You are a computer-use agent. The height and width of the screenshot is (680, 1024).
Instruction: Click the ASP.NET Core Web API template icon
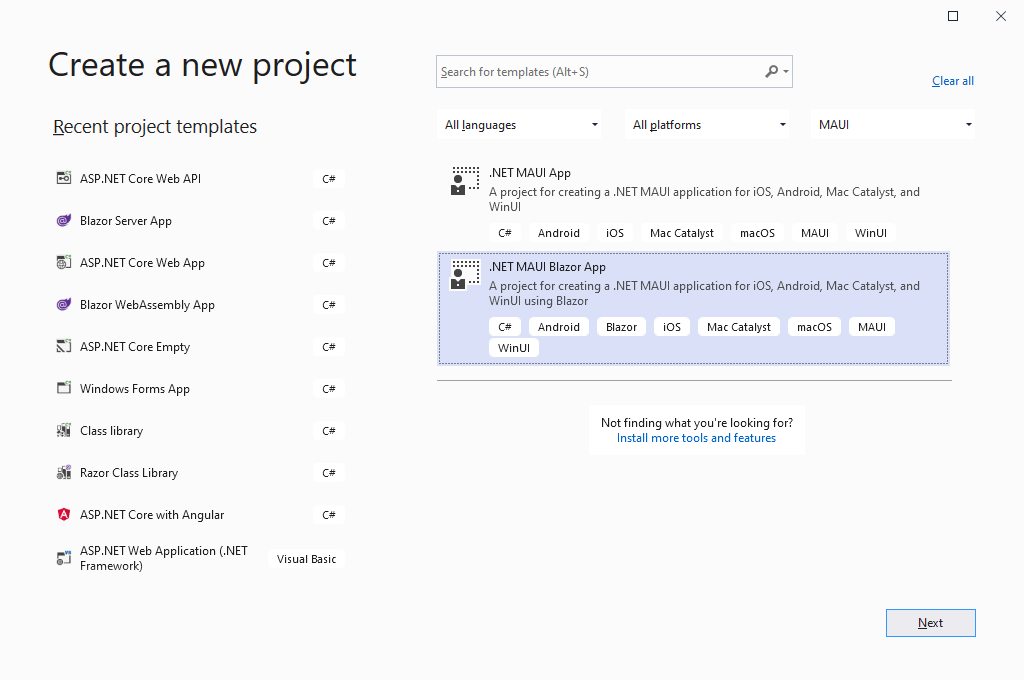click(x=63, y=178)
